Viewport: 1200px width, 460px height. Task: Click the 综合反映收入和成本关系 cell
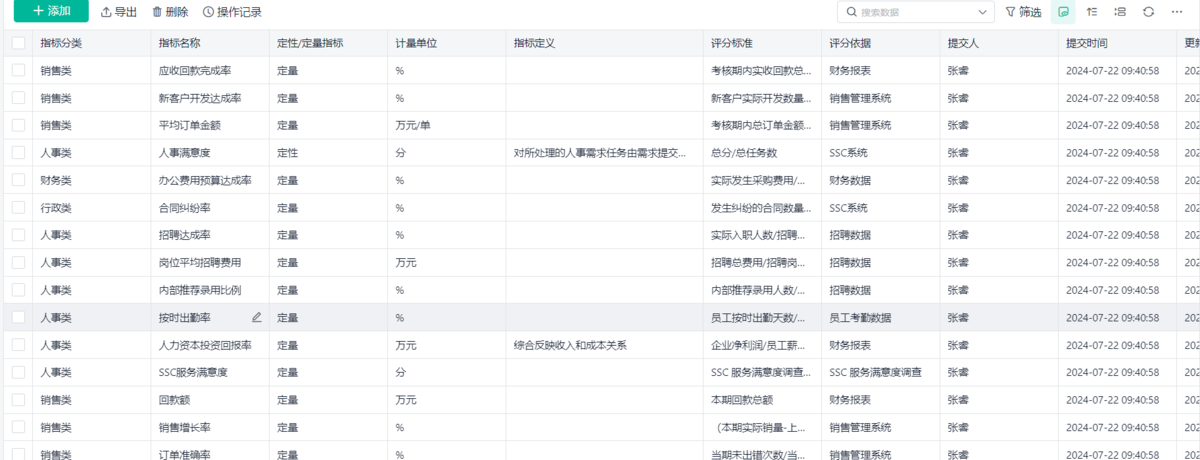[x=604, y=345]
